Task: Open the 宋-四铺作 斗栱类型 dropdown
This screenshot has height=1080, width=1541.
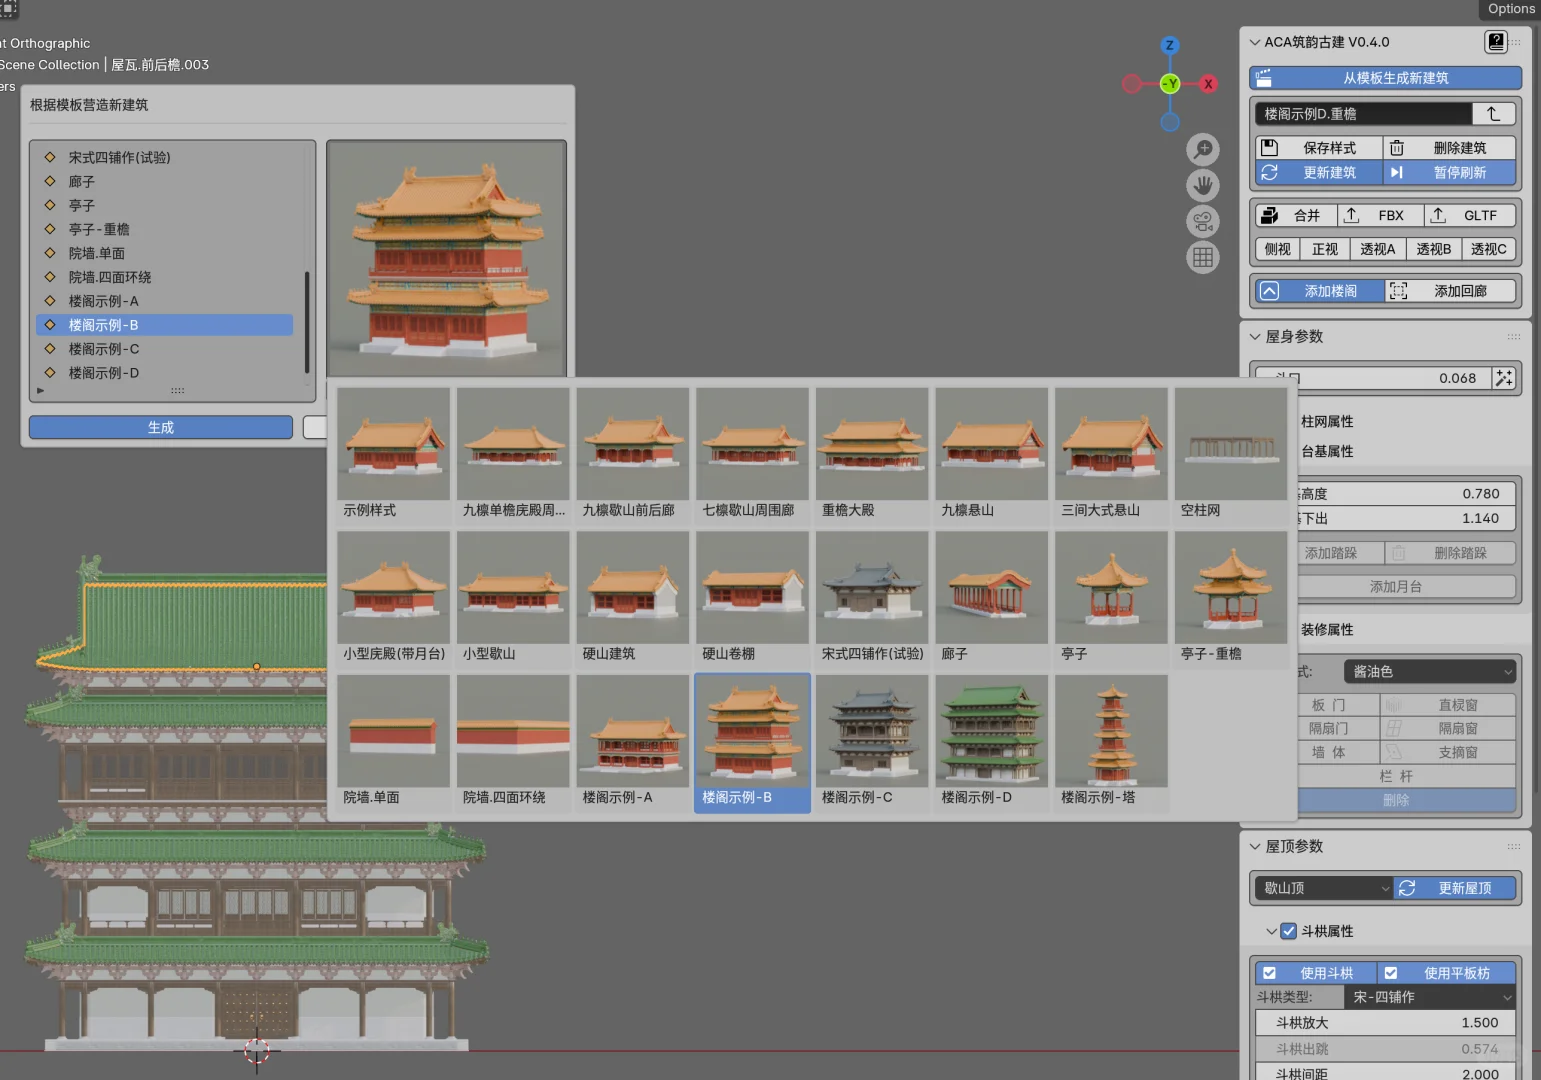Action: click(x=1429, y=997)
